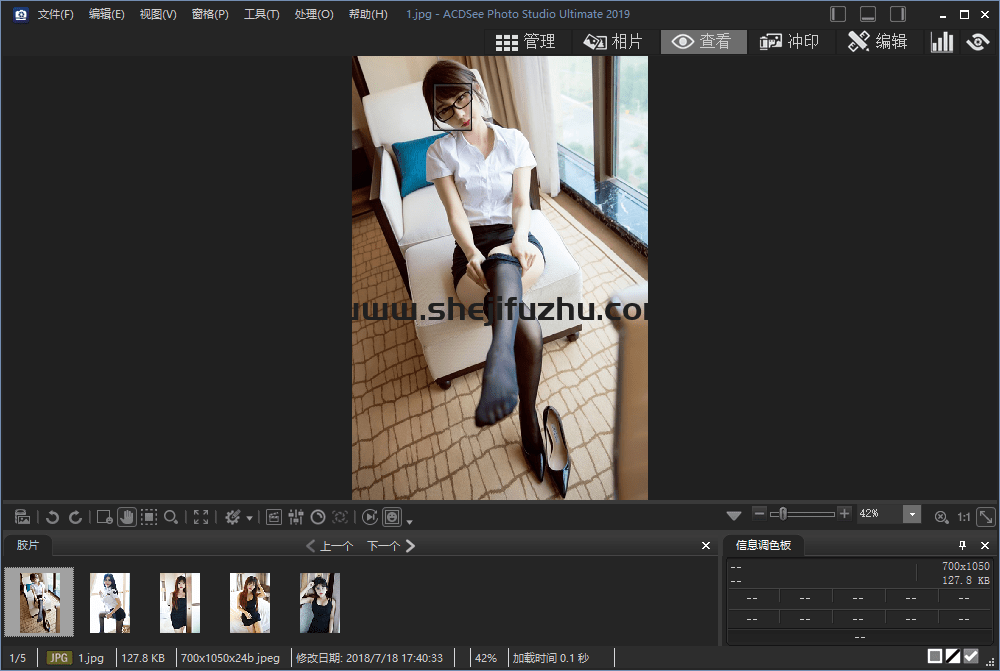The image size is (1000, 671).
Task: Expand the toolbar overflow arrow beside face icon
Action: tap(409, 522)
